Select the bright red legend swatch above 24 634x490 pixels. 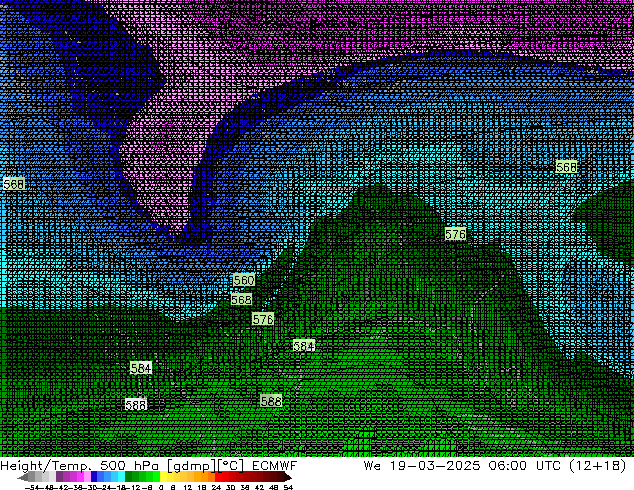click(x=218, y=476)
